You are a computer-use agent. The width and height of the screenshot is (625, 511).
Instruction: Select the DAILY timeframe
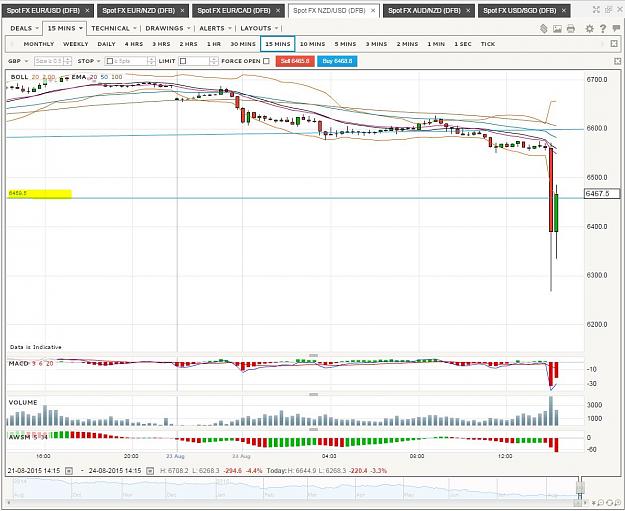[x=106, y=44]
